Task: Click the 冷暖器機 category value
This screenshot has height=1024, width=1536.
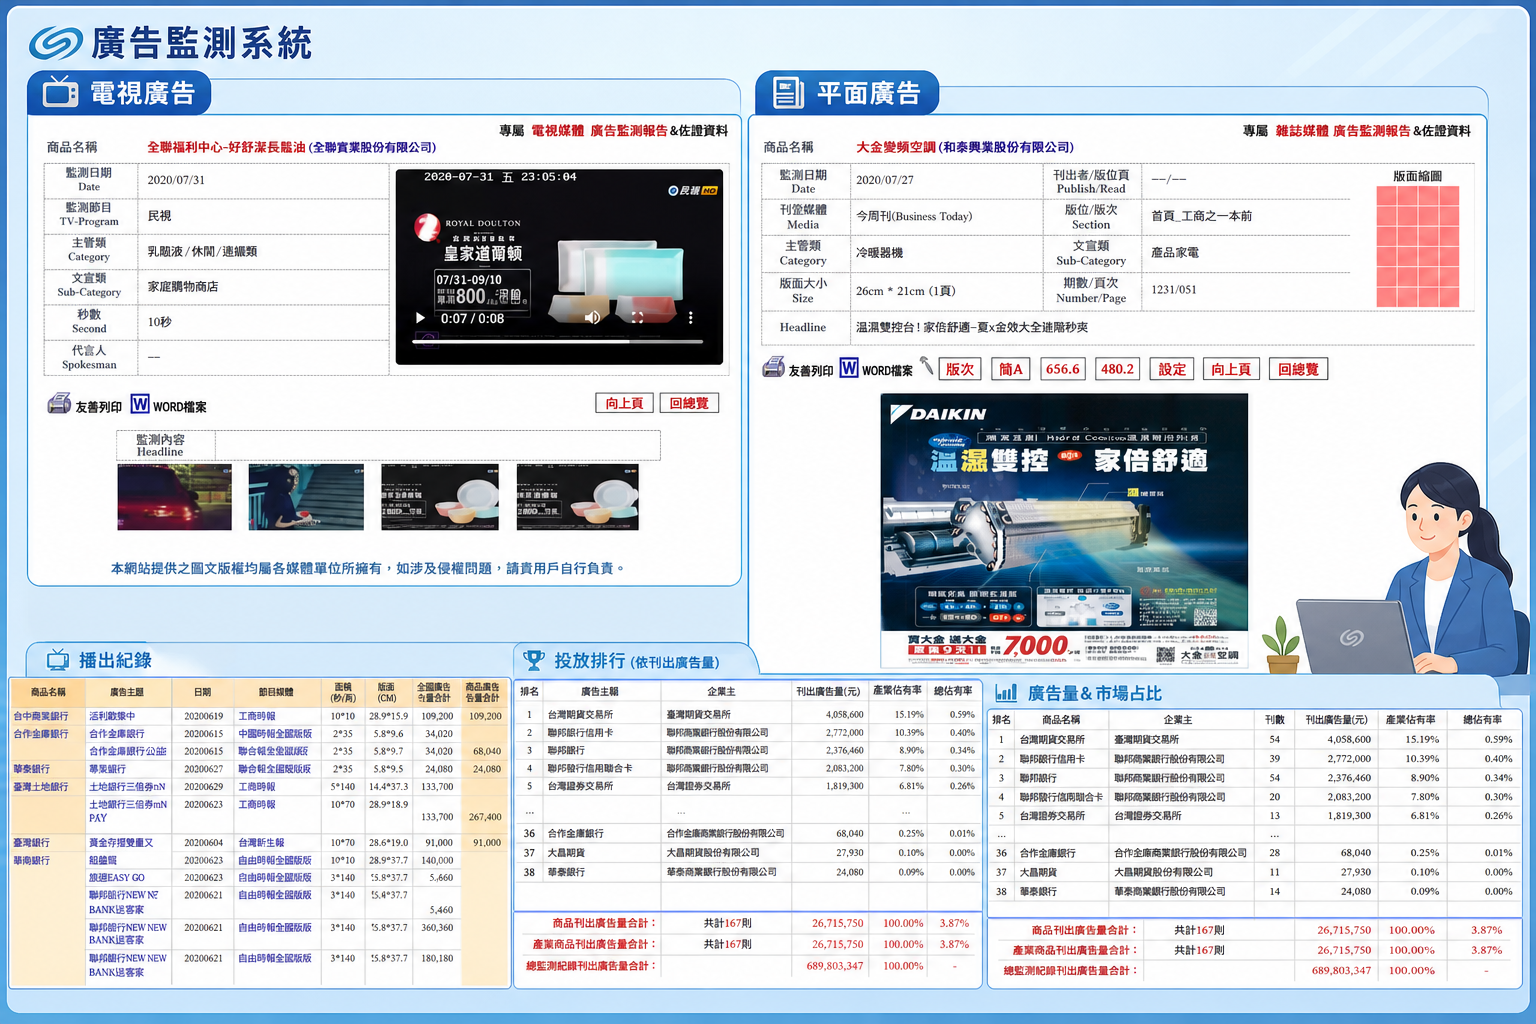Action: point(879,253)
